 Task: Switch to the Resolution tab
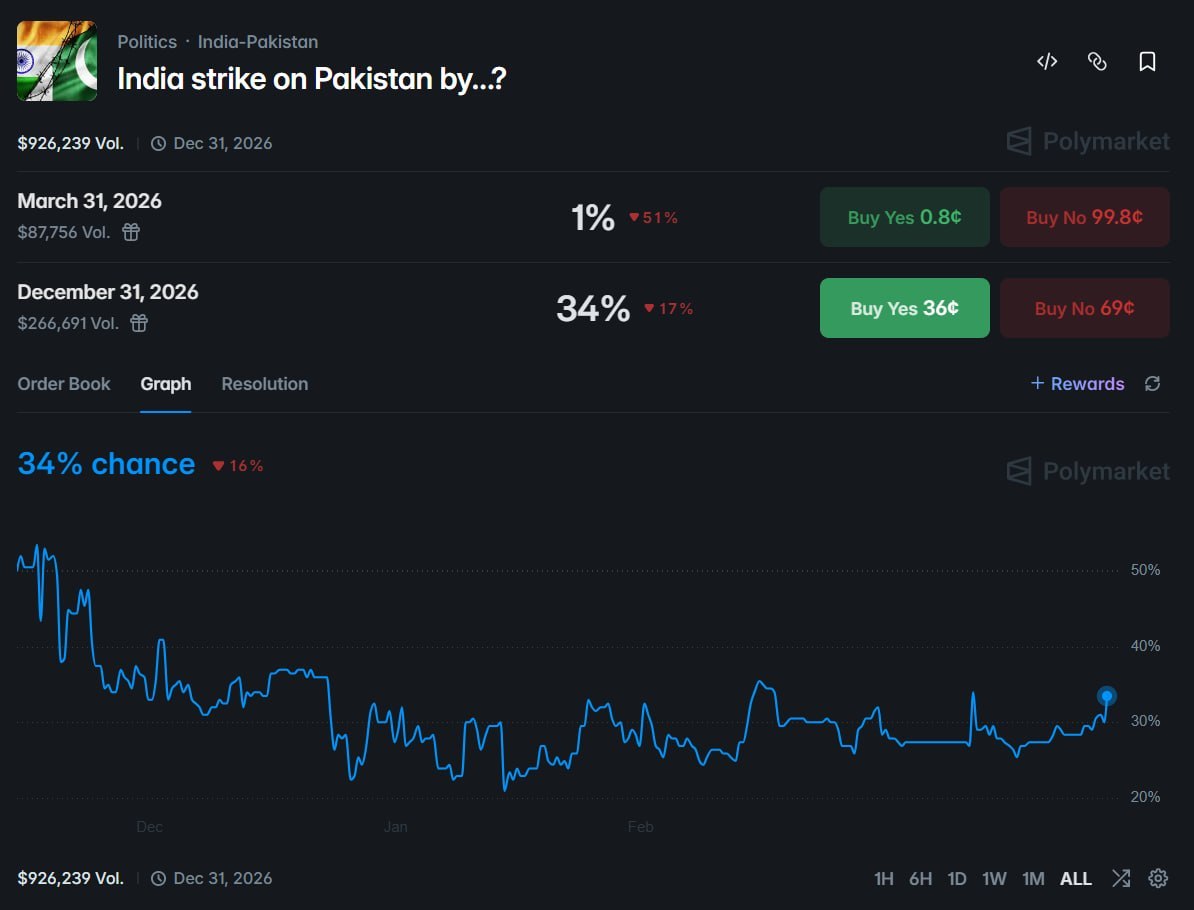tap(265, 384)
